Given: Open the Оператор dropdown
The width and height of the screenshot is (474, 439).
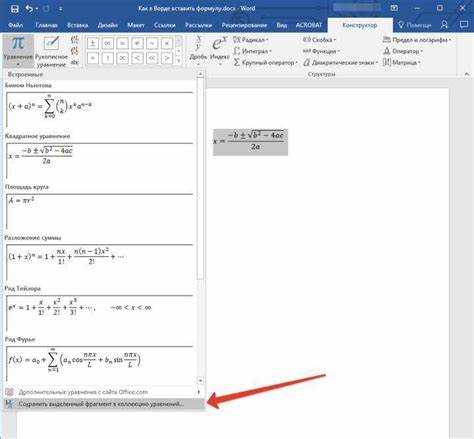Looking at the screenshot, I should (x=403, y=51).
